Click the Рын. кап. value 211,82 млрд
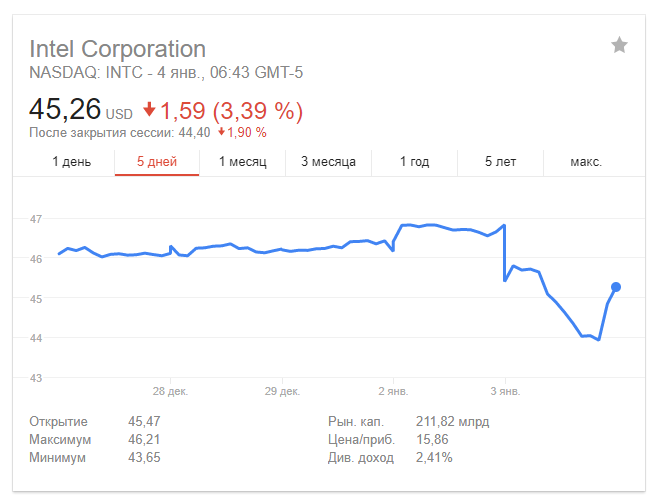Image resolution: width=652 pixels, height=497 pixels. point(452,422)
